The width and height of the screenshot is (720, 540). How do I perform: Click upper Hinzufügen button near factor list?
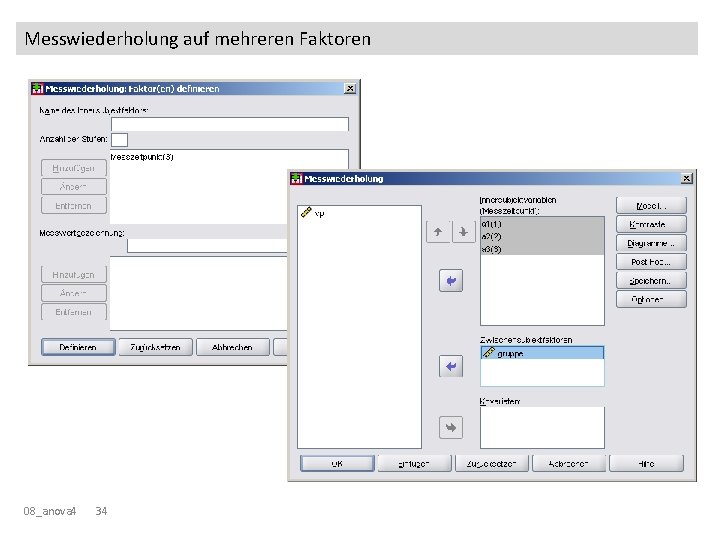click(x=74, y=168)
